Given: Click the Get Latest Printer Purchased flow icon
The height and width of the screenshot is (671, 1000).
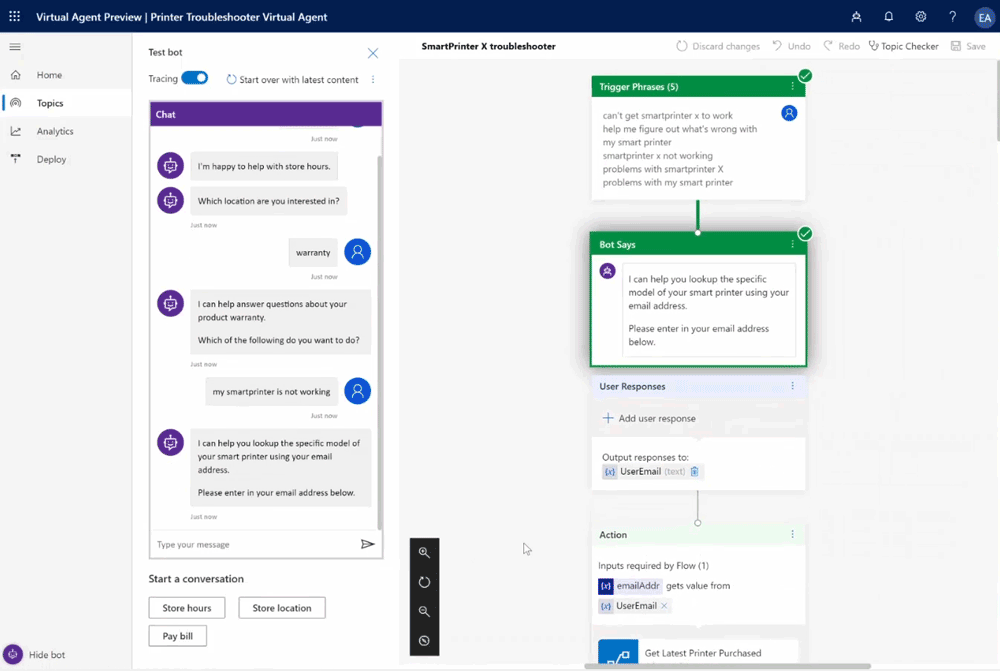Looking at the screenshot, I should pos(618,653).
